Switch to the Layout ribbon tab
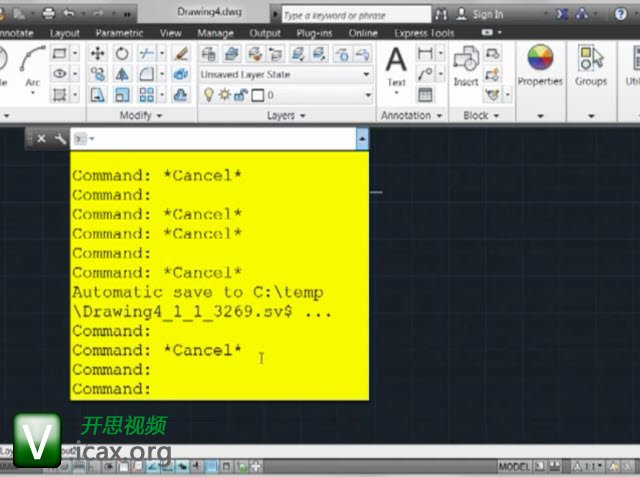 point(64,33)
